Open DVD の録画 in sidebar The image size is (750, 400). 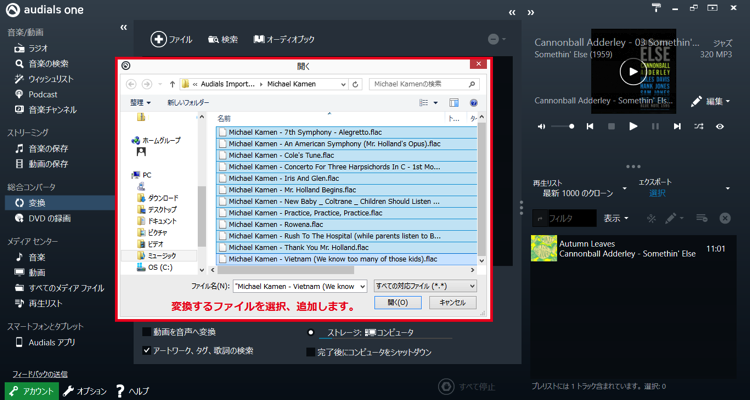[x=48, y=218]
